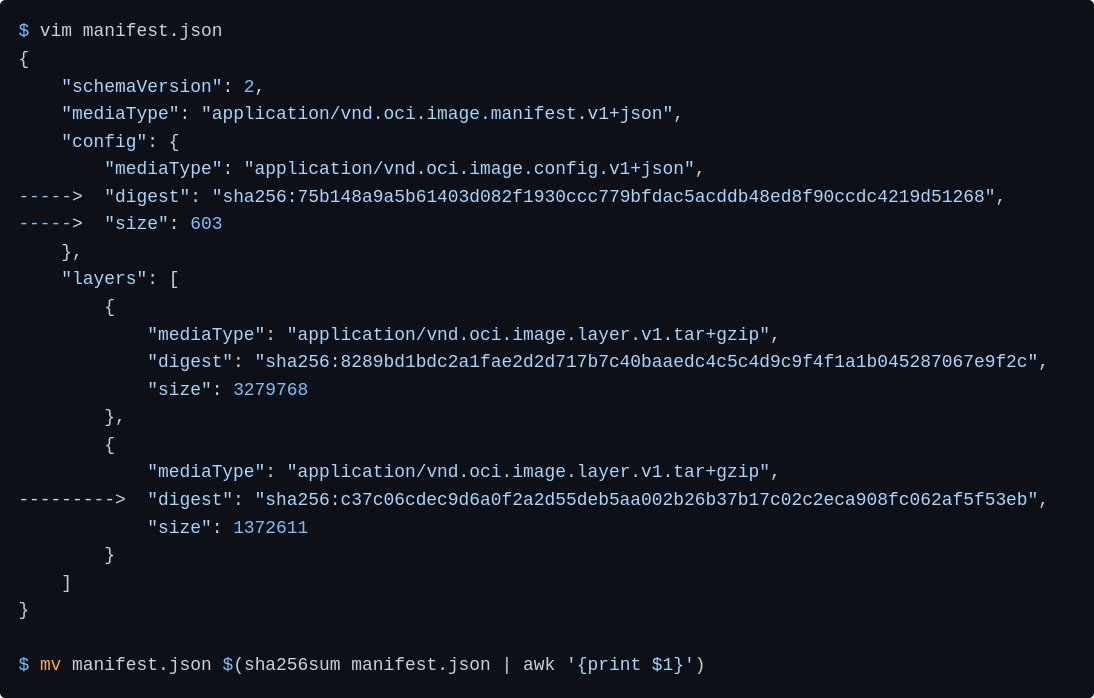Select the image.config.v1+json media type value
The height and width of the screenshot is (698, 1094).
tap(469, 169)
